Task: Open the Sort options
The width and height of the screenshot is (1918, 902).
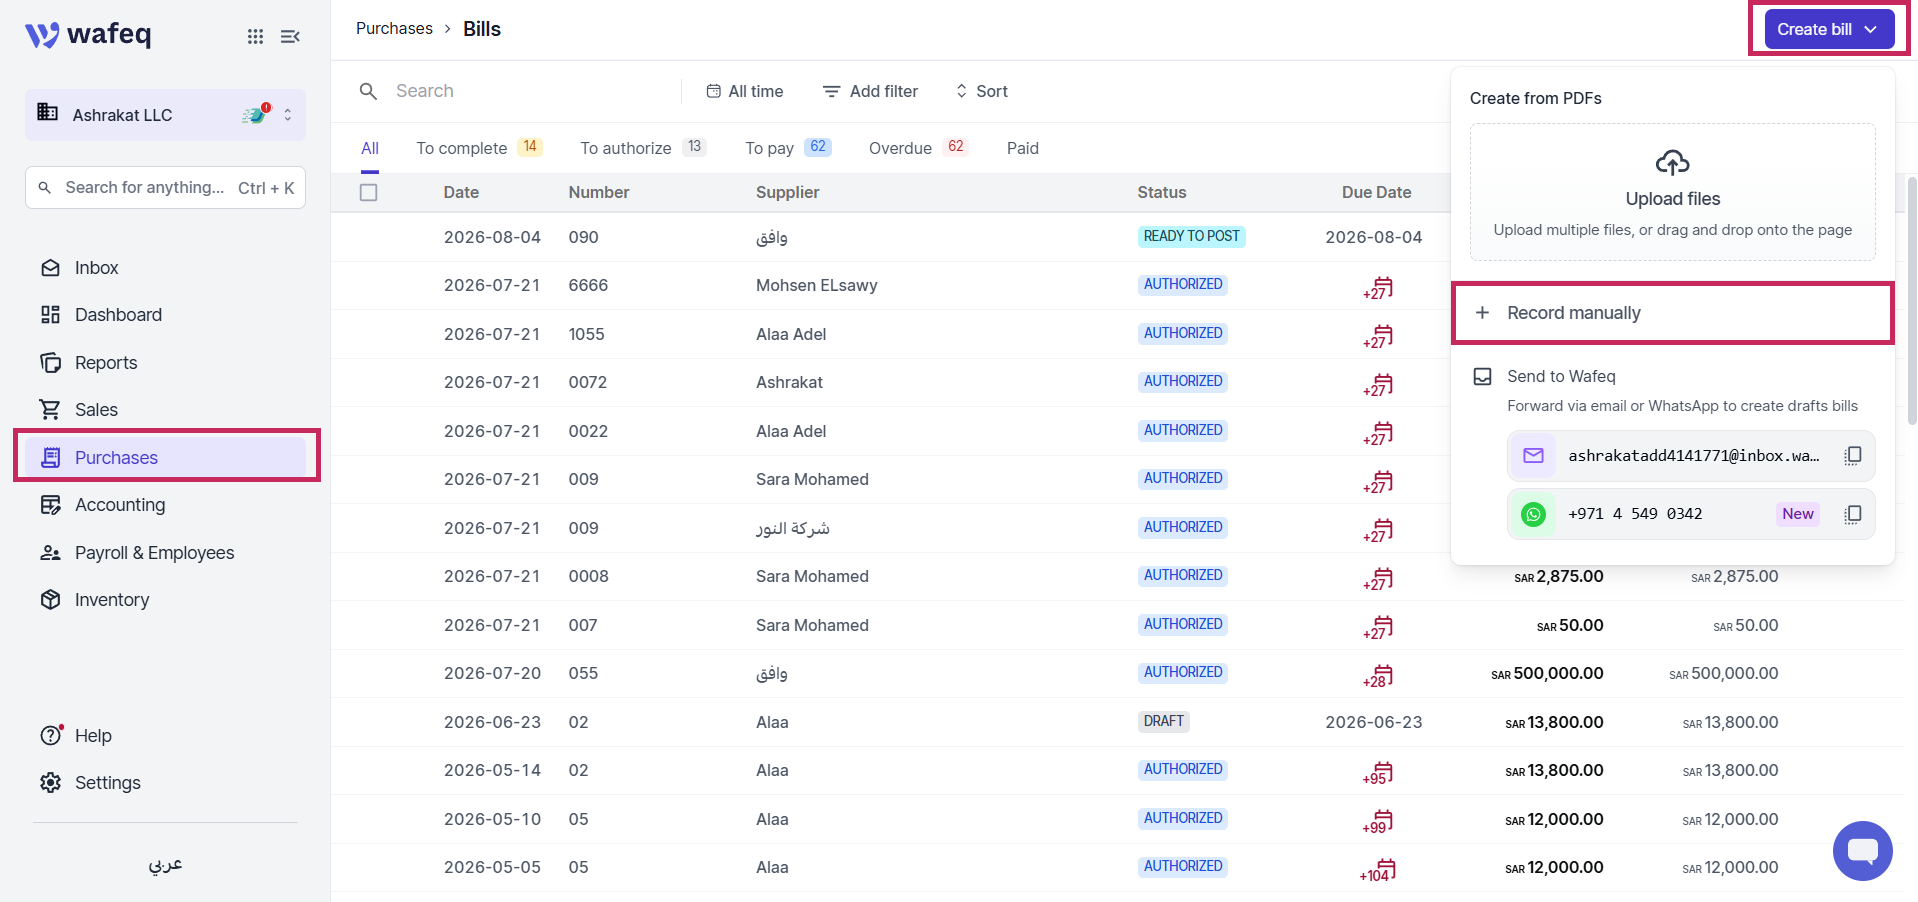Action: click(982, 91)
